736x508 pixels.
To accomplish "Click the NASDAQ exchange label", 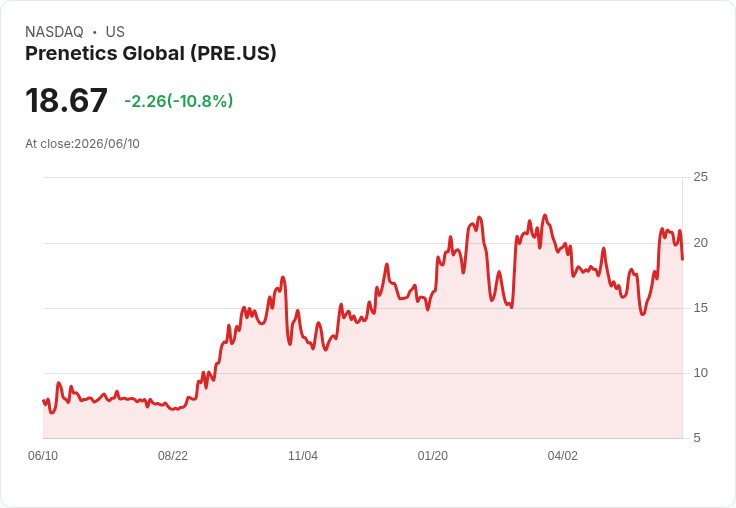I will point(54,32).
